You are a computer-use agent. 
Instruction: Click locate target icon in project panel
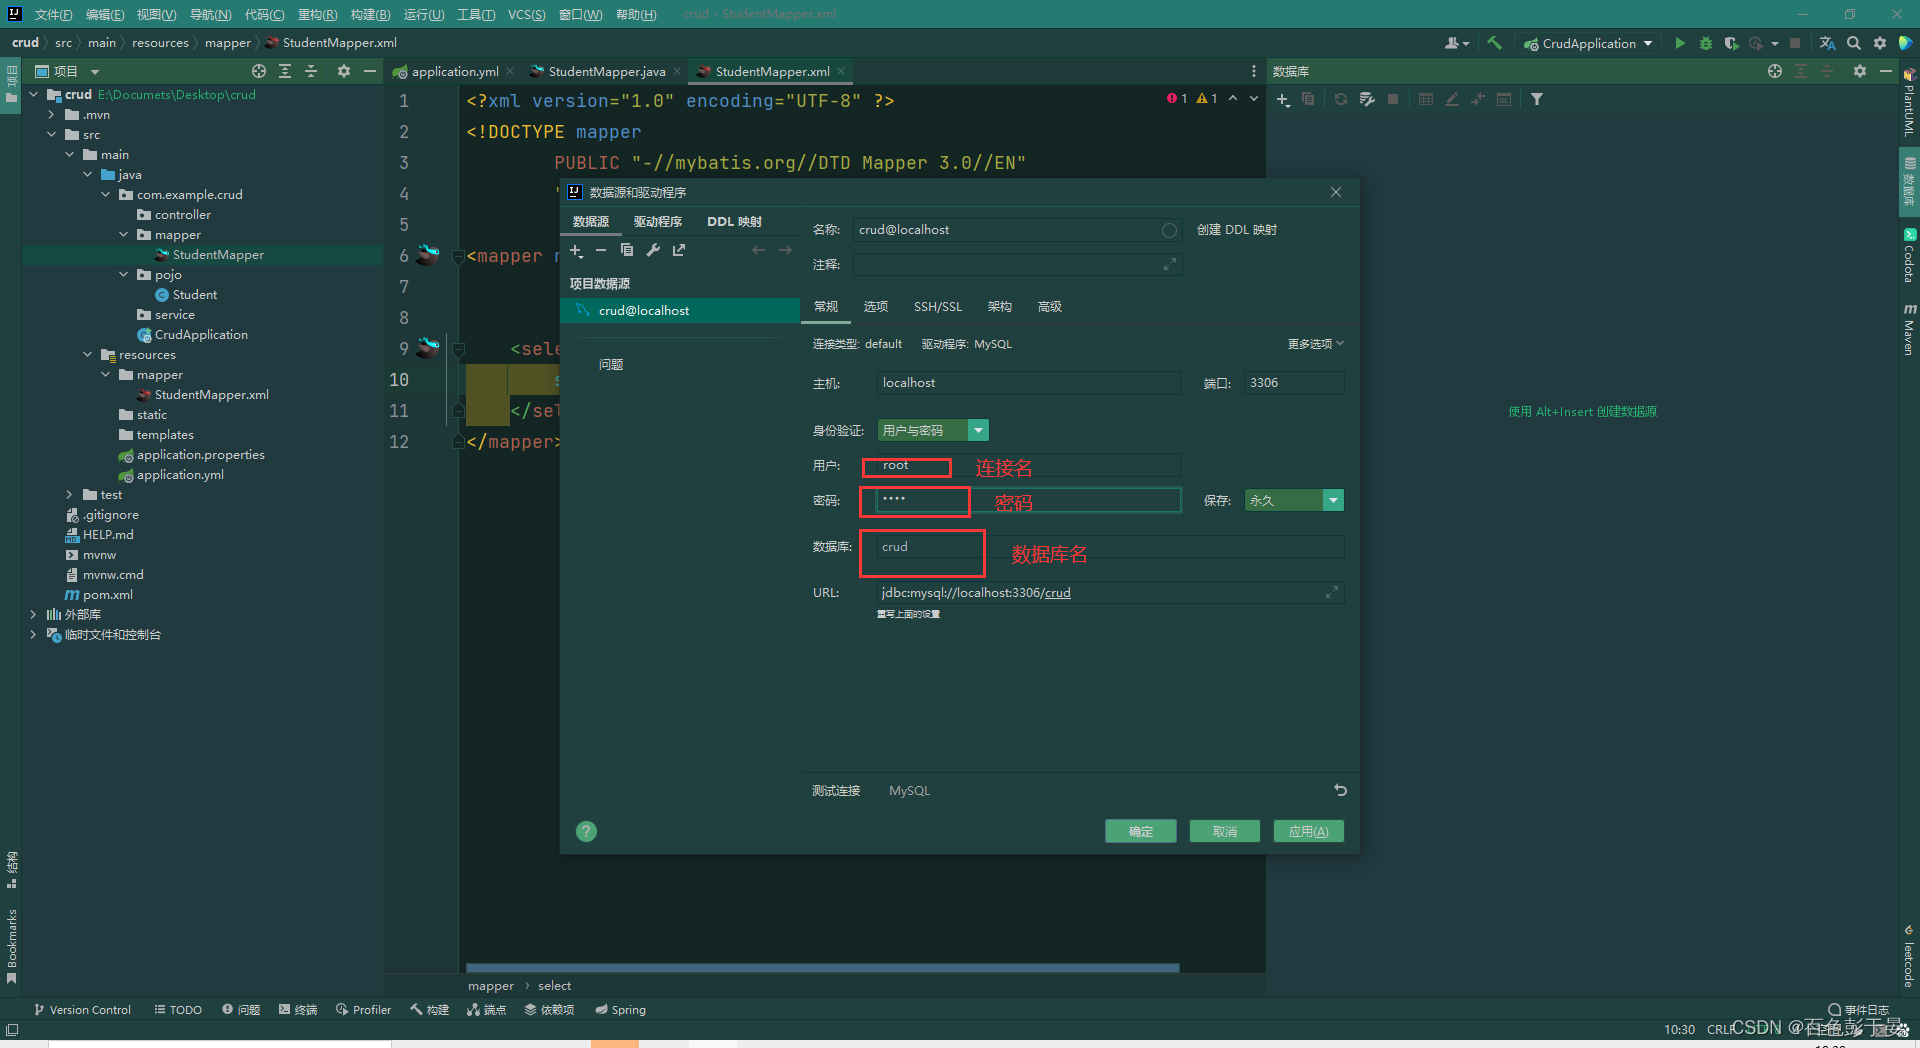coord(259,71)
